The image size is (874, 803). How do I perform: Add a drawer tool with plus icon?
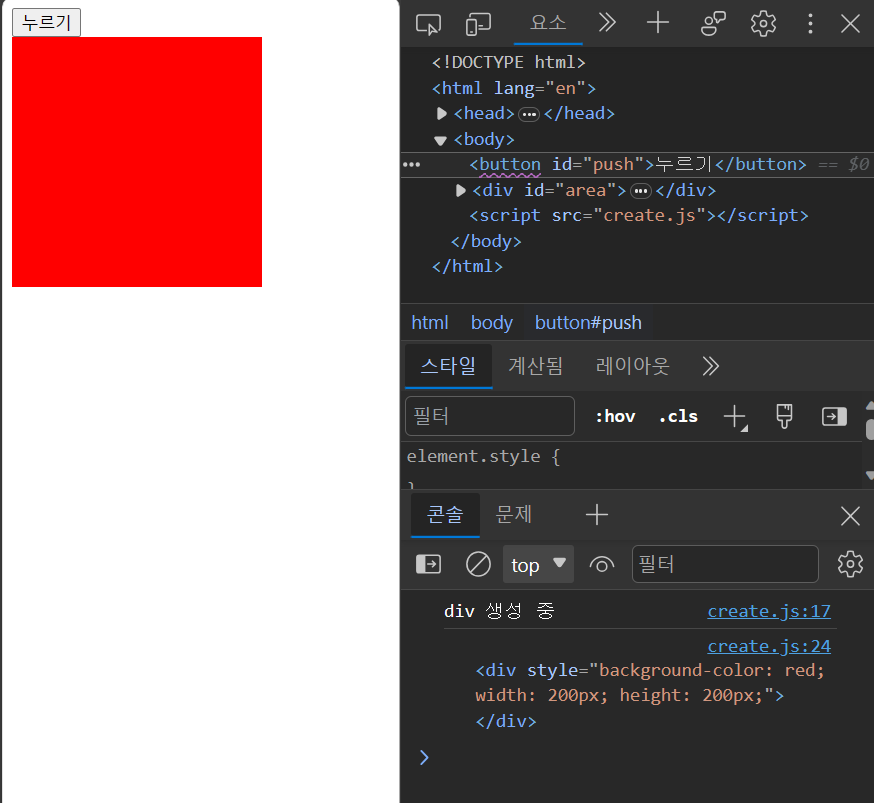596,515
